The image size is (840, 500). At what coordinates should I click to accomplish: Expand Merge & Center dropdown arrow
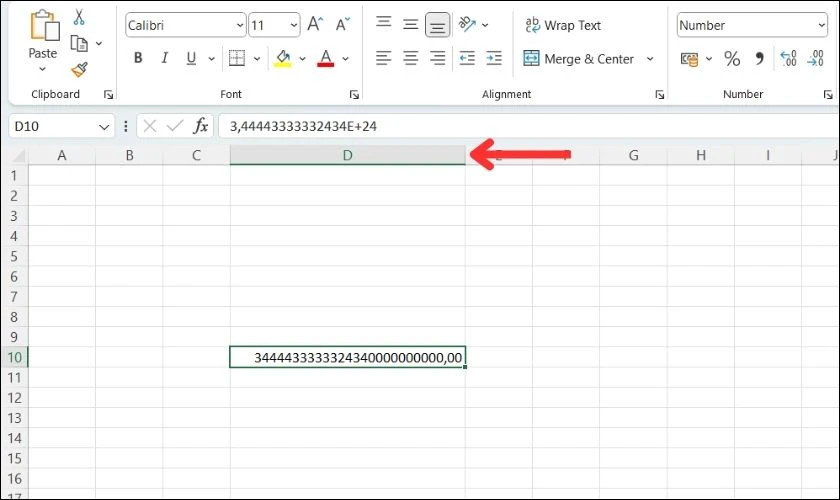tap(650, 58)
